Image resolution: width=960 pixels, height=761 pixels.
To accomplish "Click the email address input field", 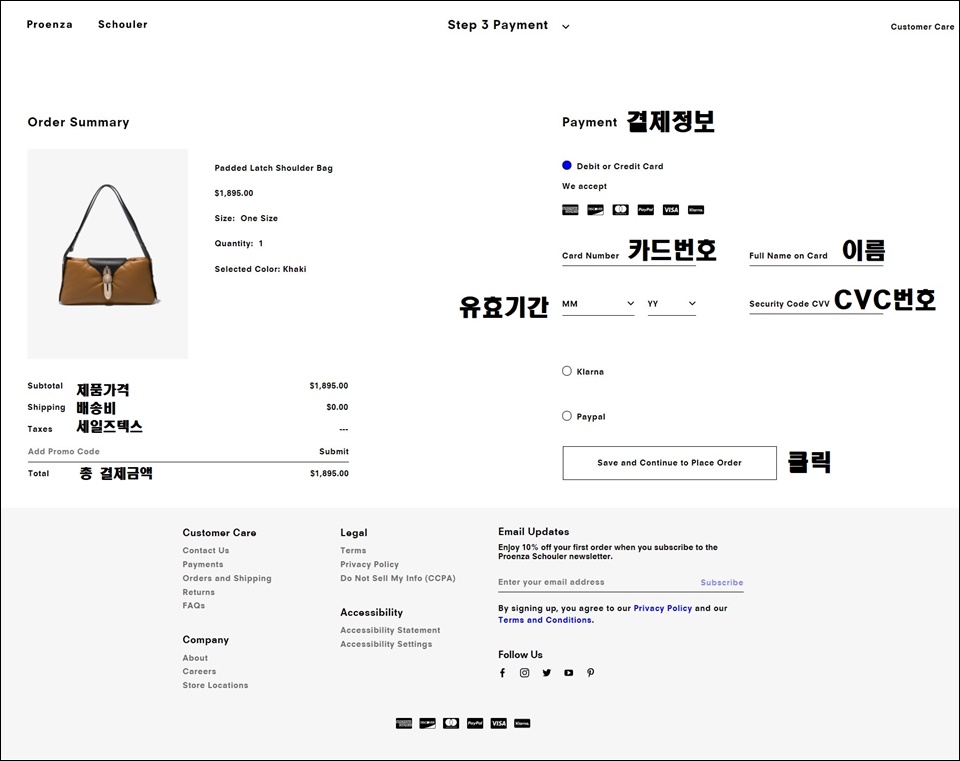I will 597,582.
